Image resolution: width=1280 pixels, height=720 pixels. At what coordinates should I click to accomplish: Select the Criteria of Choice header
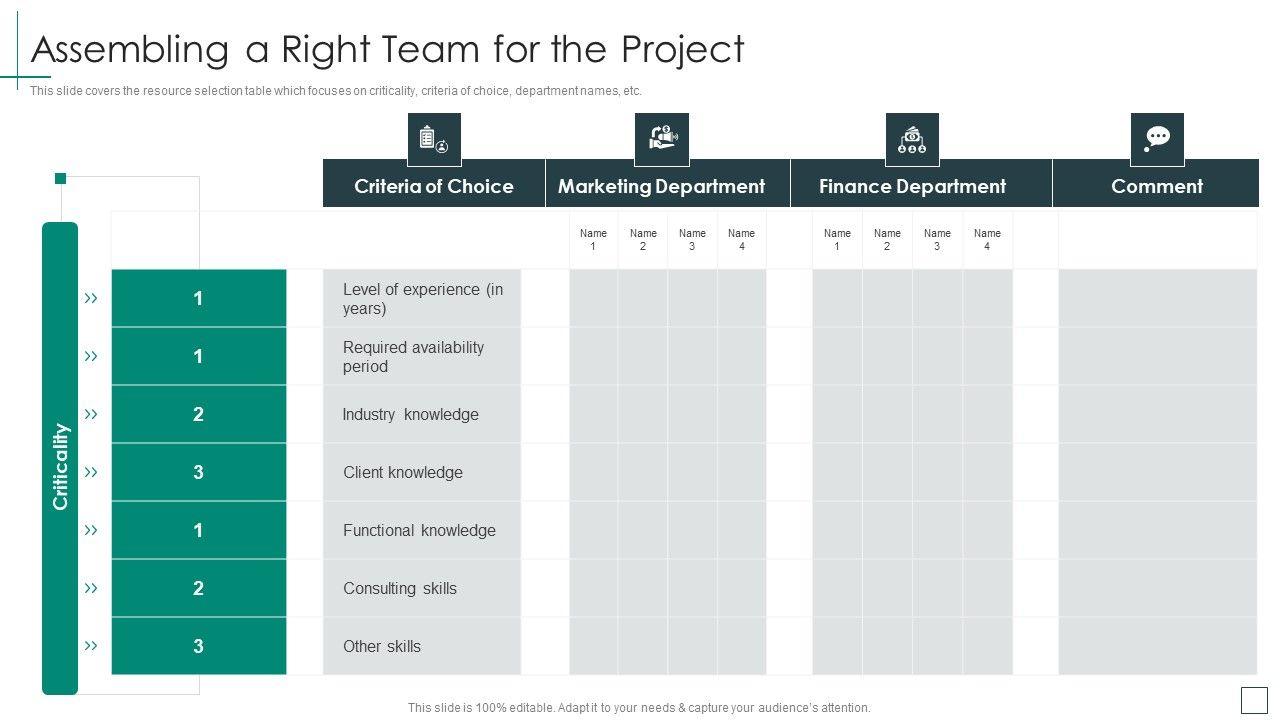(x=434, y=186)
